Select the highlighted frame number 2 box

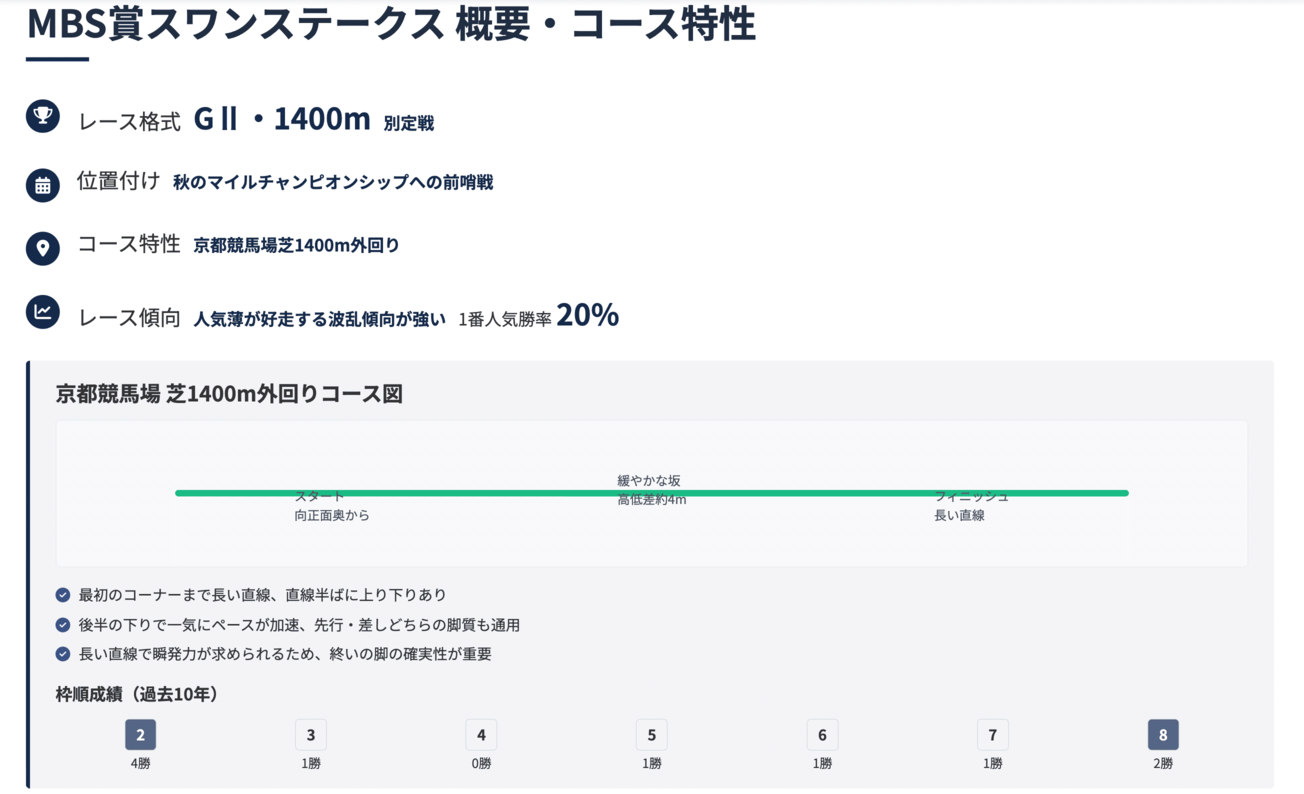pos(140,735)
